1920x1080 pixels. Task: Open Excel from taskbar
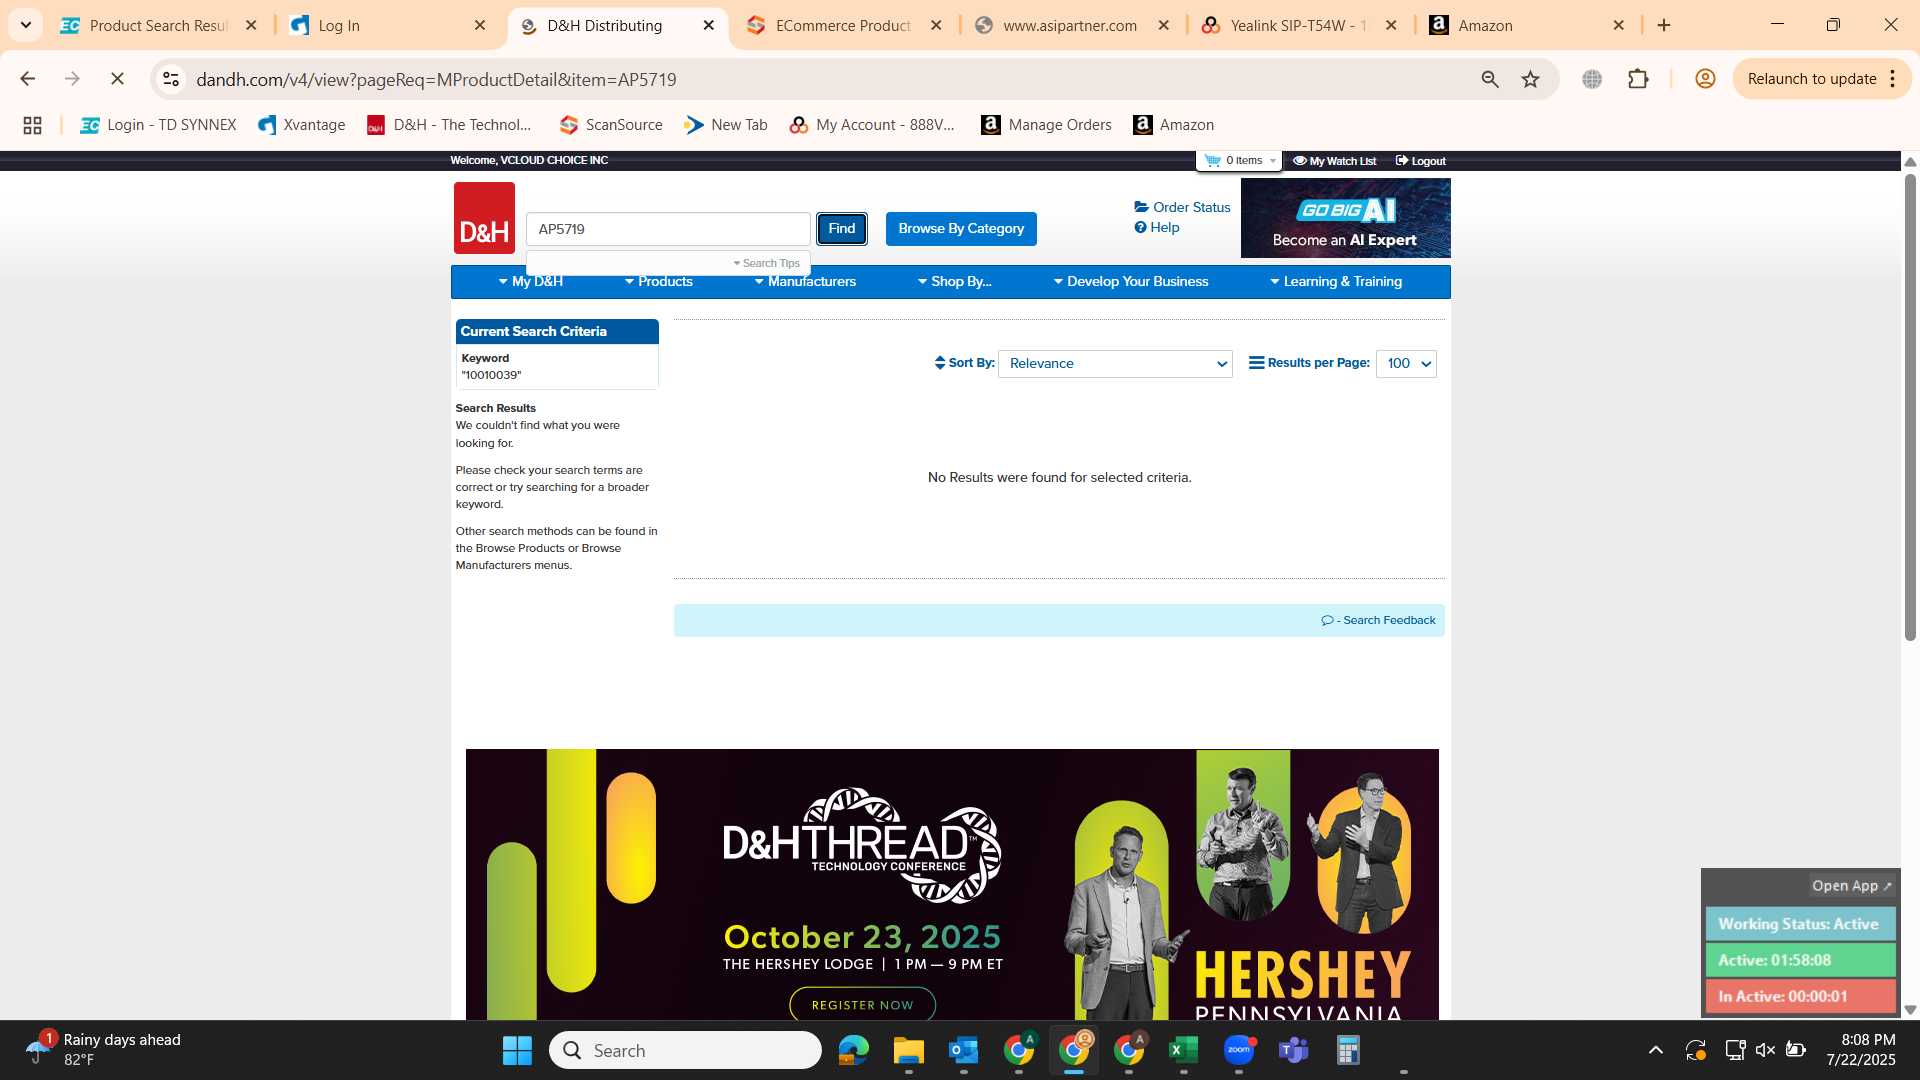point(1183,1050)
